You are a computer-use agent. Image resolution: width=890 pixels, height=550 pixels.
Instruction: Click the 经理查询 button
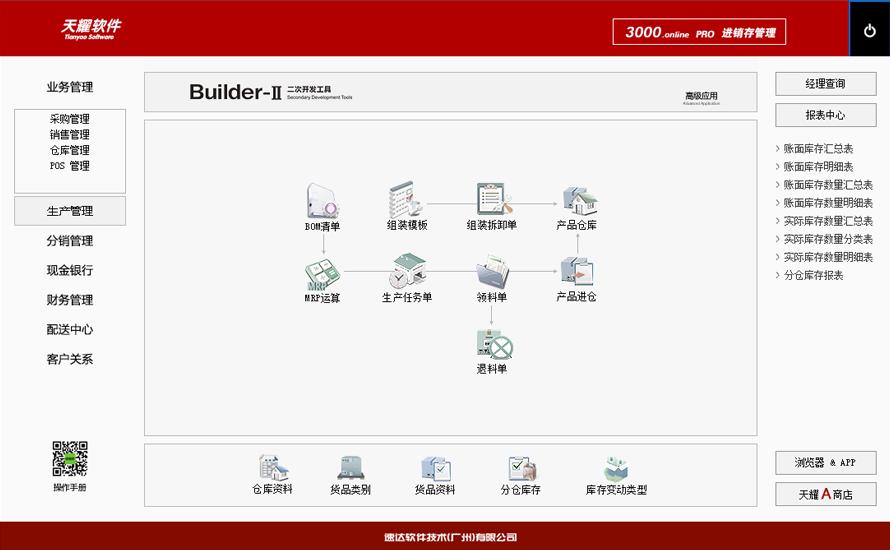pos(825,84)
